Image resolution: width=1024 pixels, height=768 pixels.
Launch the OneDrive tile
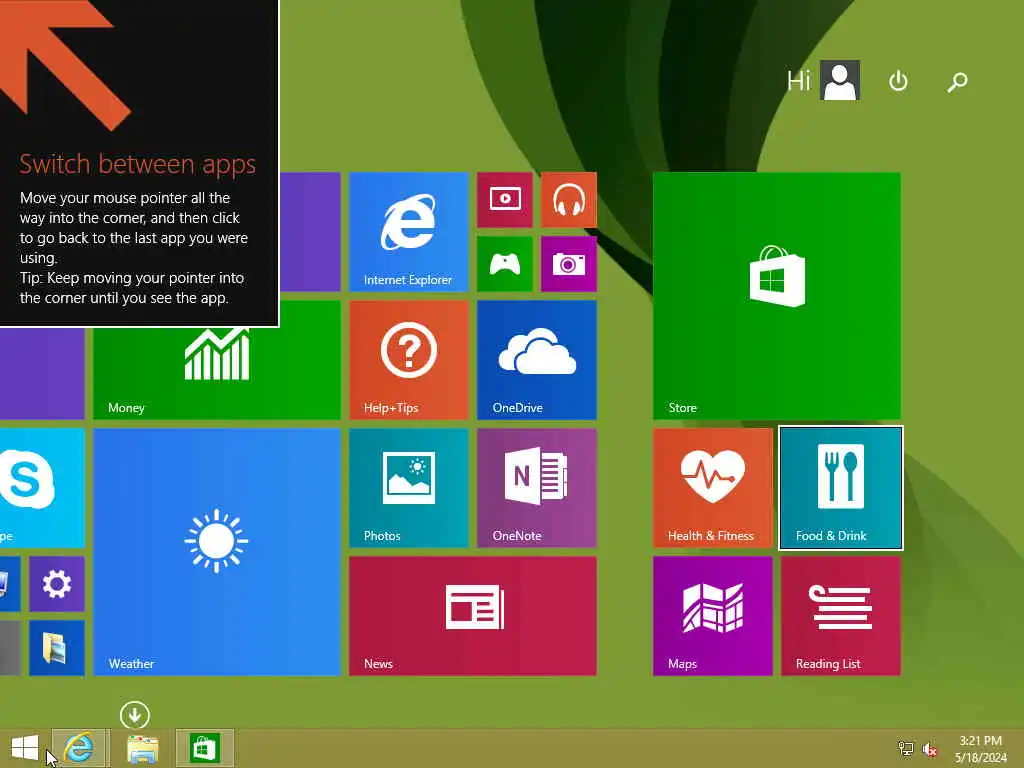537,360
